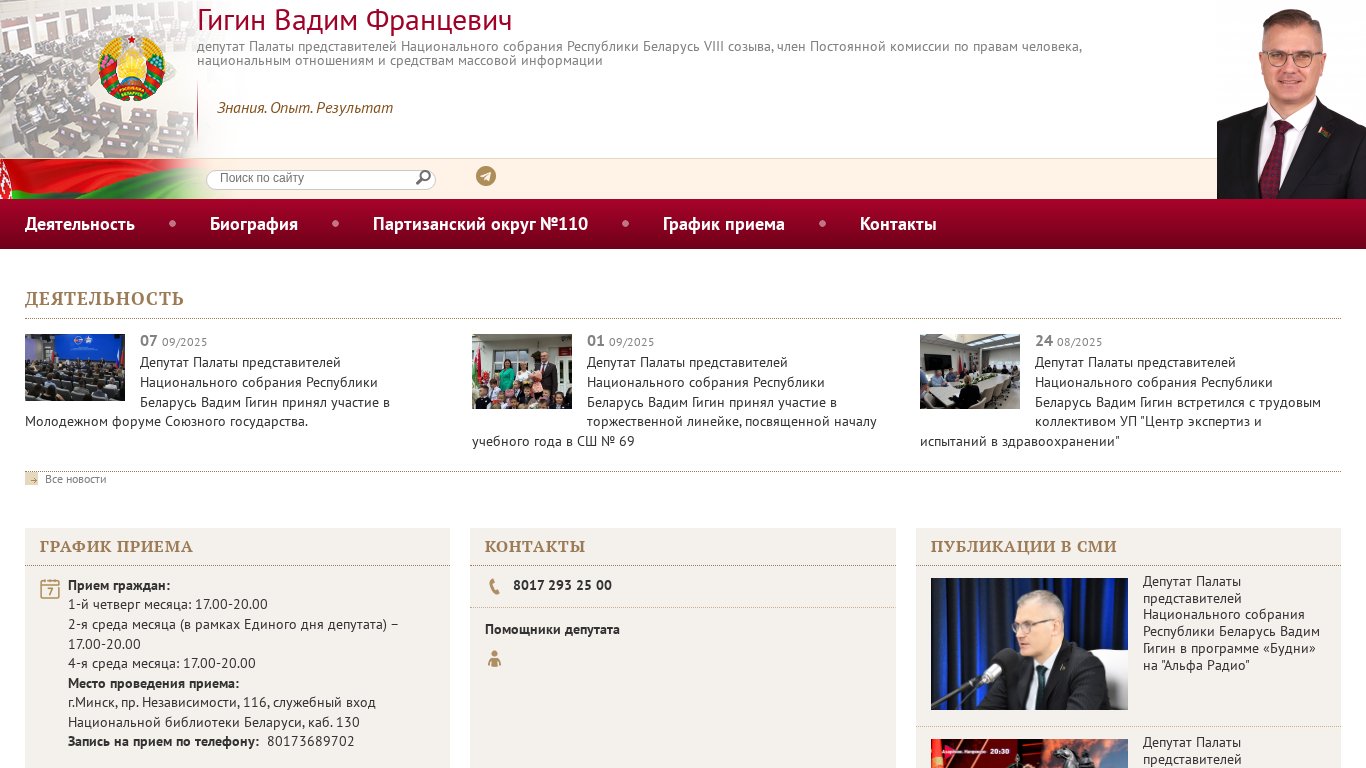
Task: Click the Место проведения приема: label
Action: (x=153, y=684)
